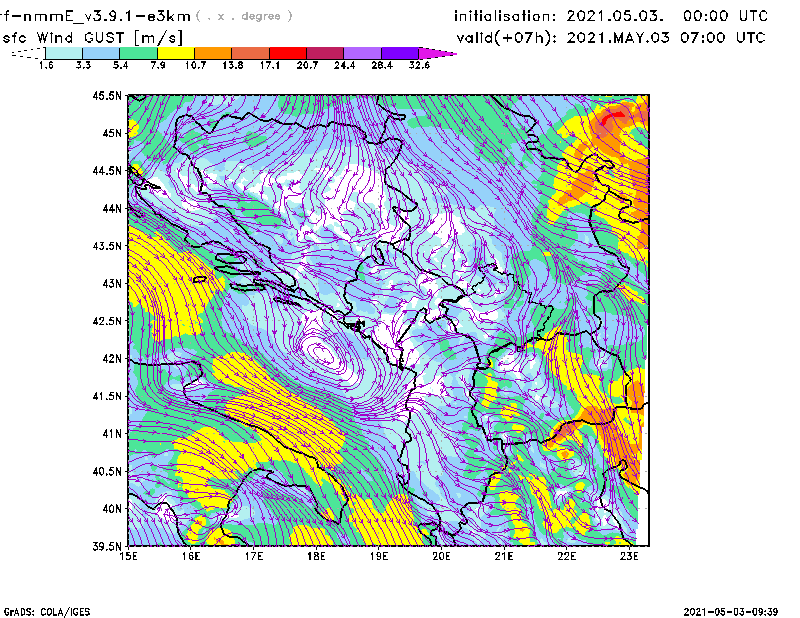Click the 'GrADS: COLA/IGES' footer label
The width and height of the screenshot is (800, 618).
(x=47, y=611)
